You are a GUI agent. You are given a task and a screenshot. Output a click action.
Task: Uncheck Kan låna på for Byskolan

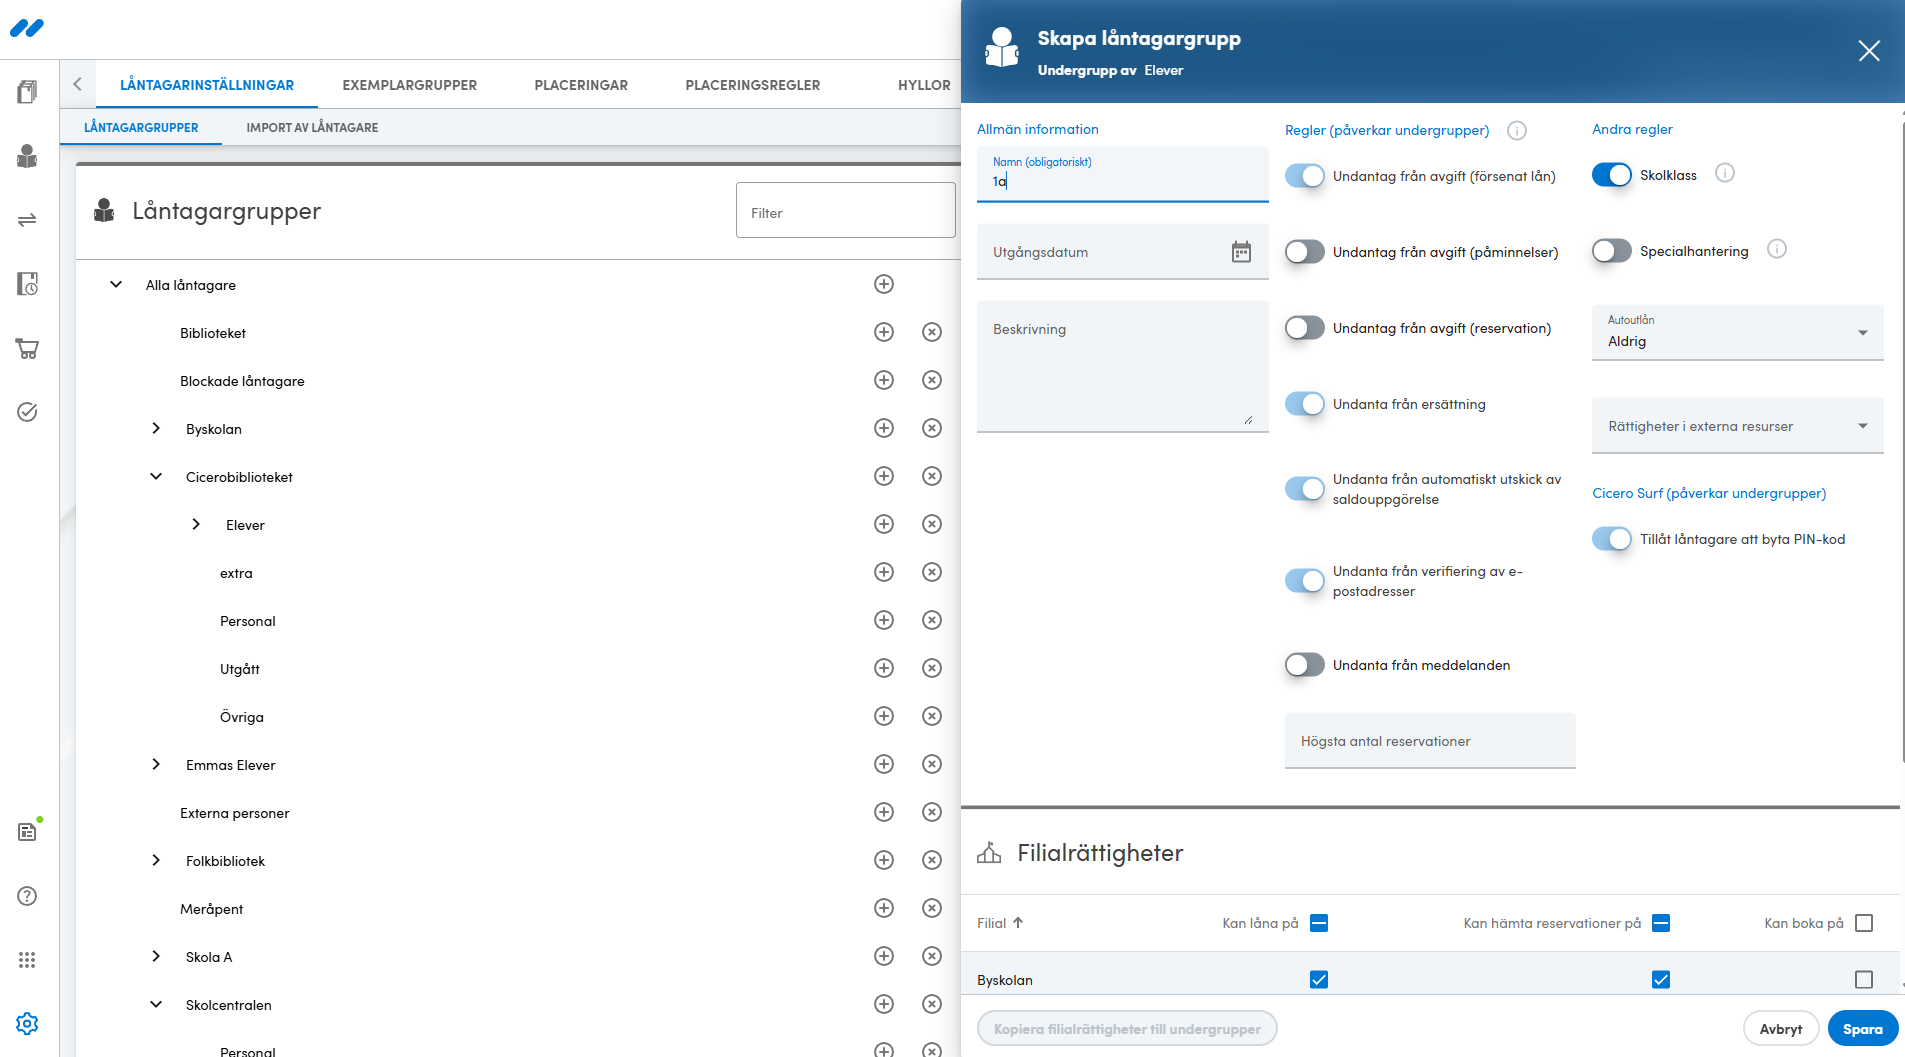(1319, 980)
